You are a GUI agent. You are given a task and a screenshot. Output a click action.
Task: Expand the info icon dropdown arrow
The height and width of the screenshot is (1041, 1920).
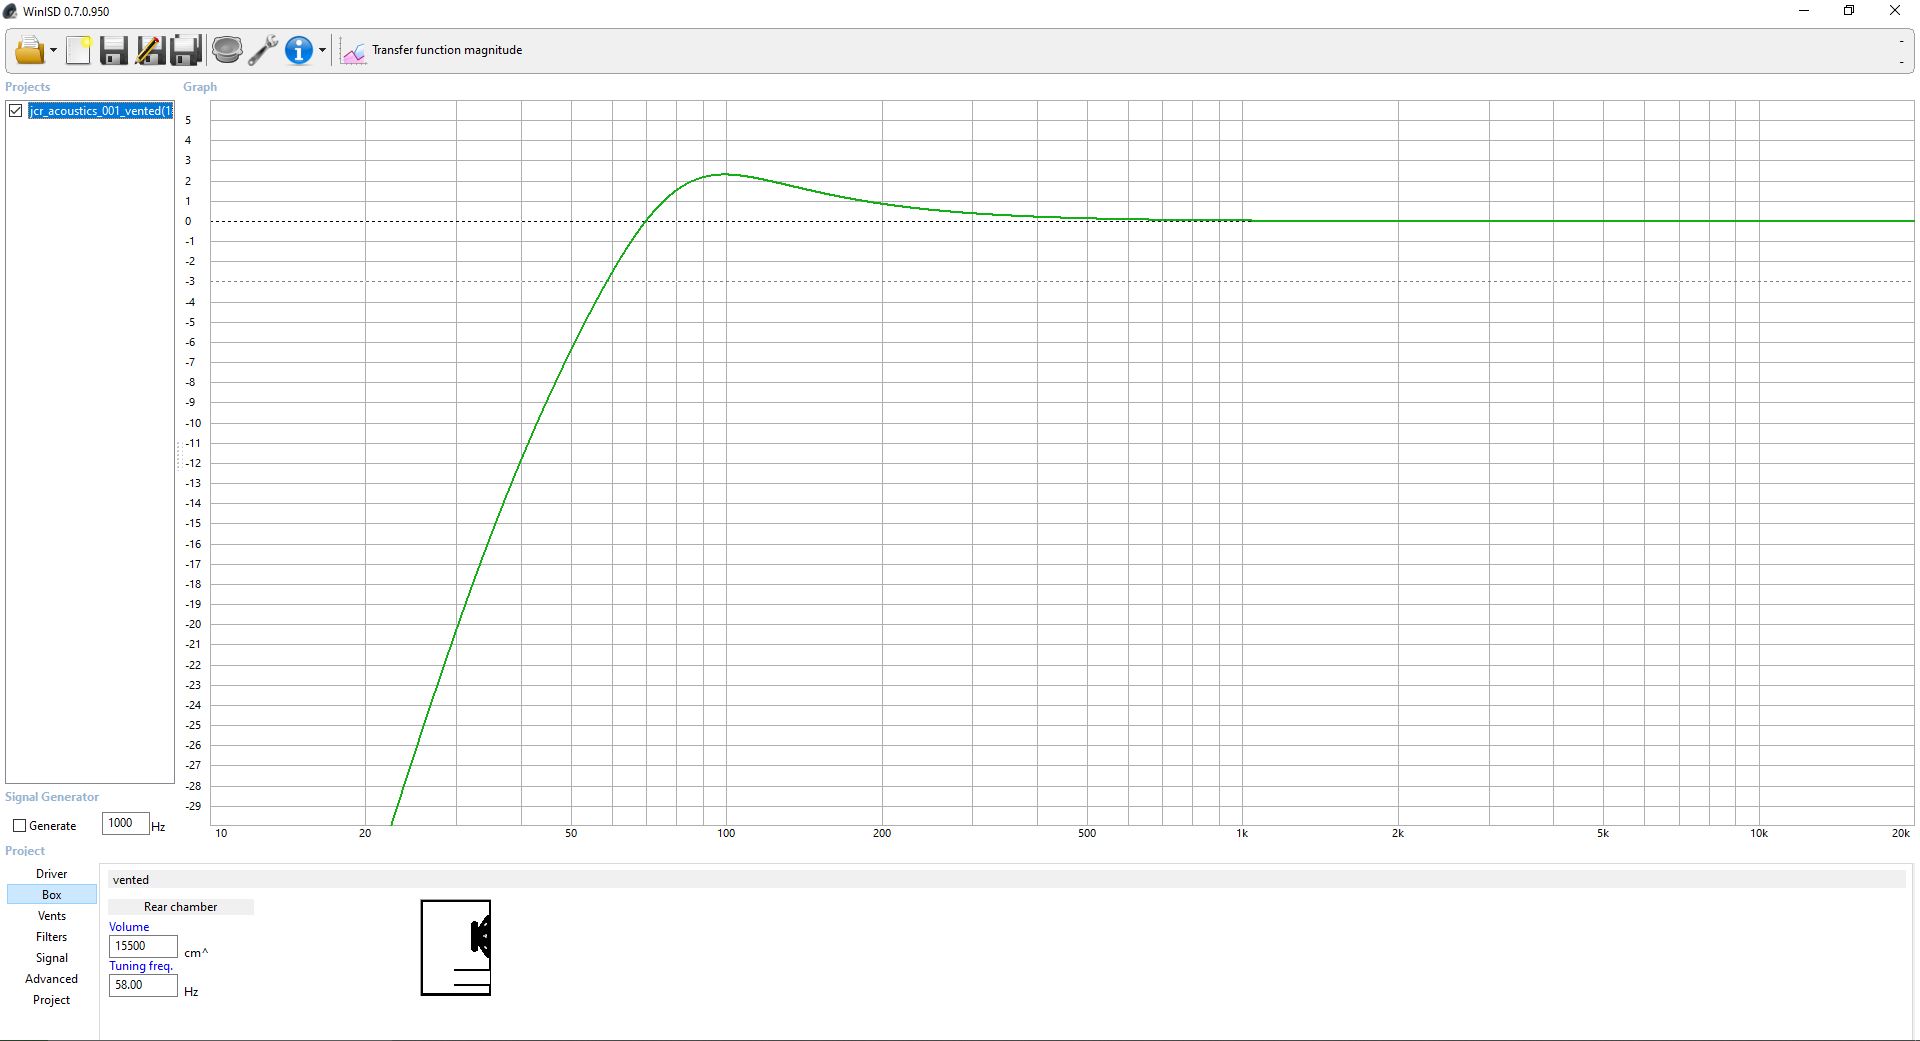click(x=322, y=50)
